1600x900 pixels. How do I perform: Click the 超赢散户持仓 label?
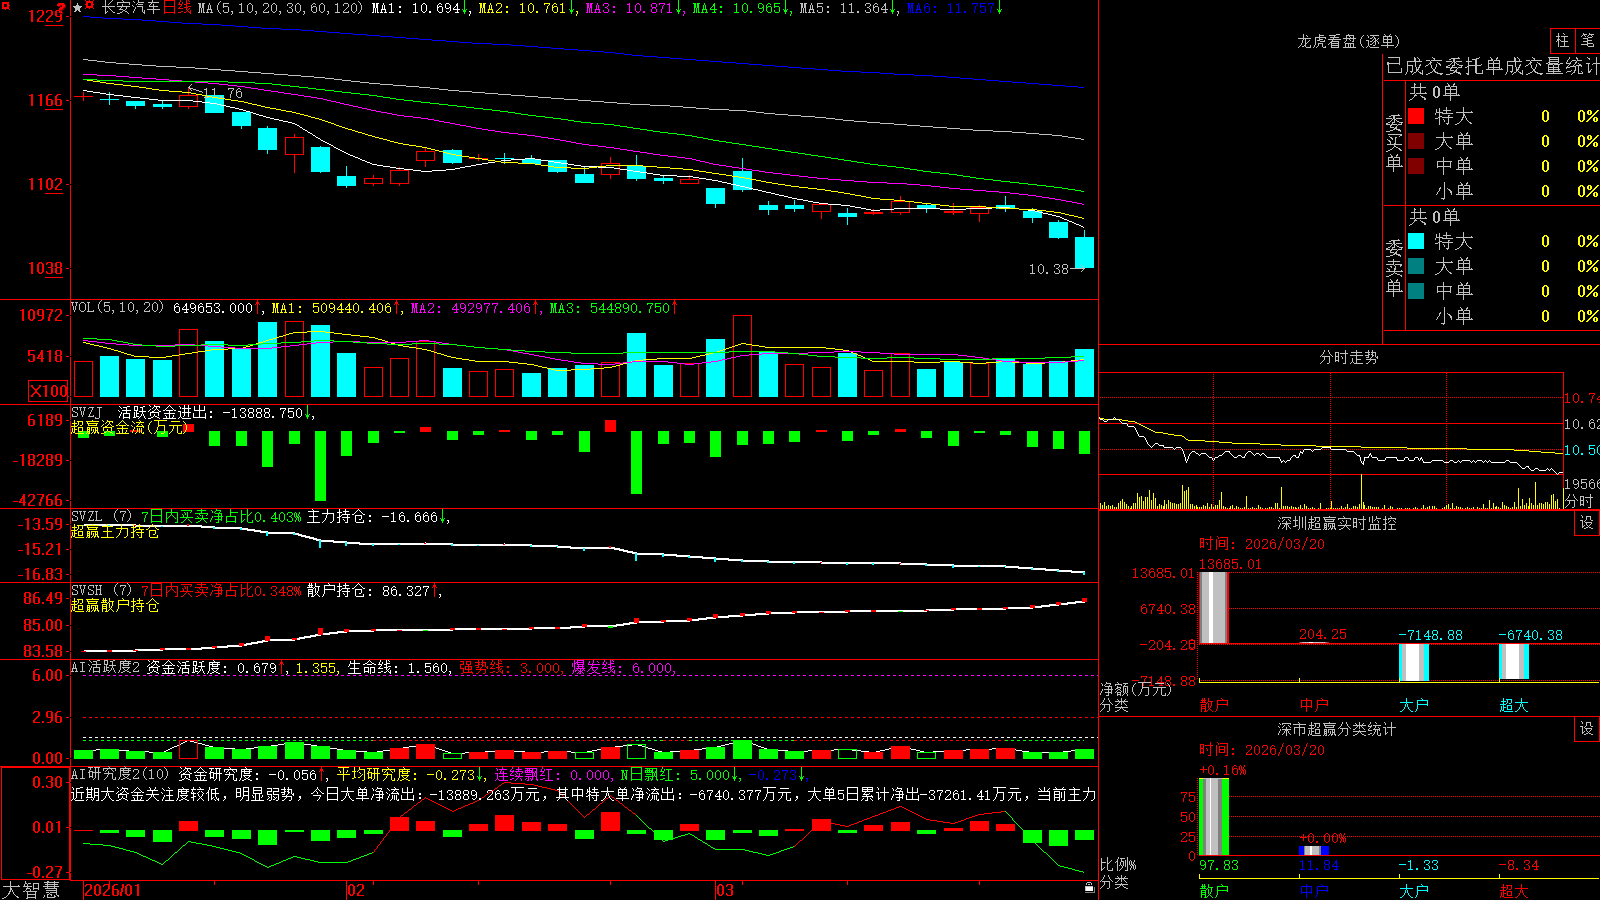coord(115,606)
